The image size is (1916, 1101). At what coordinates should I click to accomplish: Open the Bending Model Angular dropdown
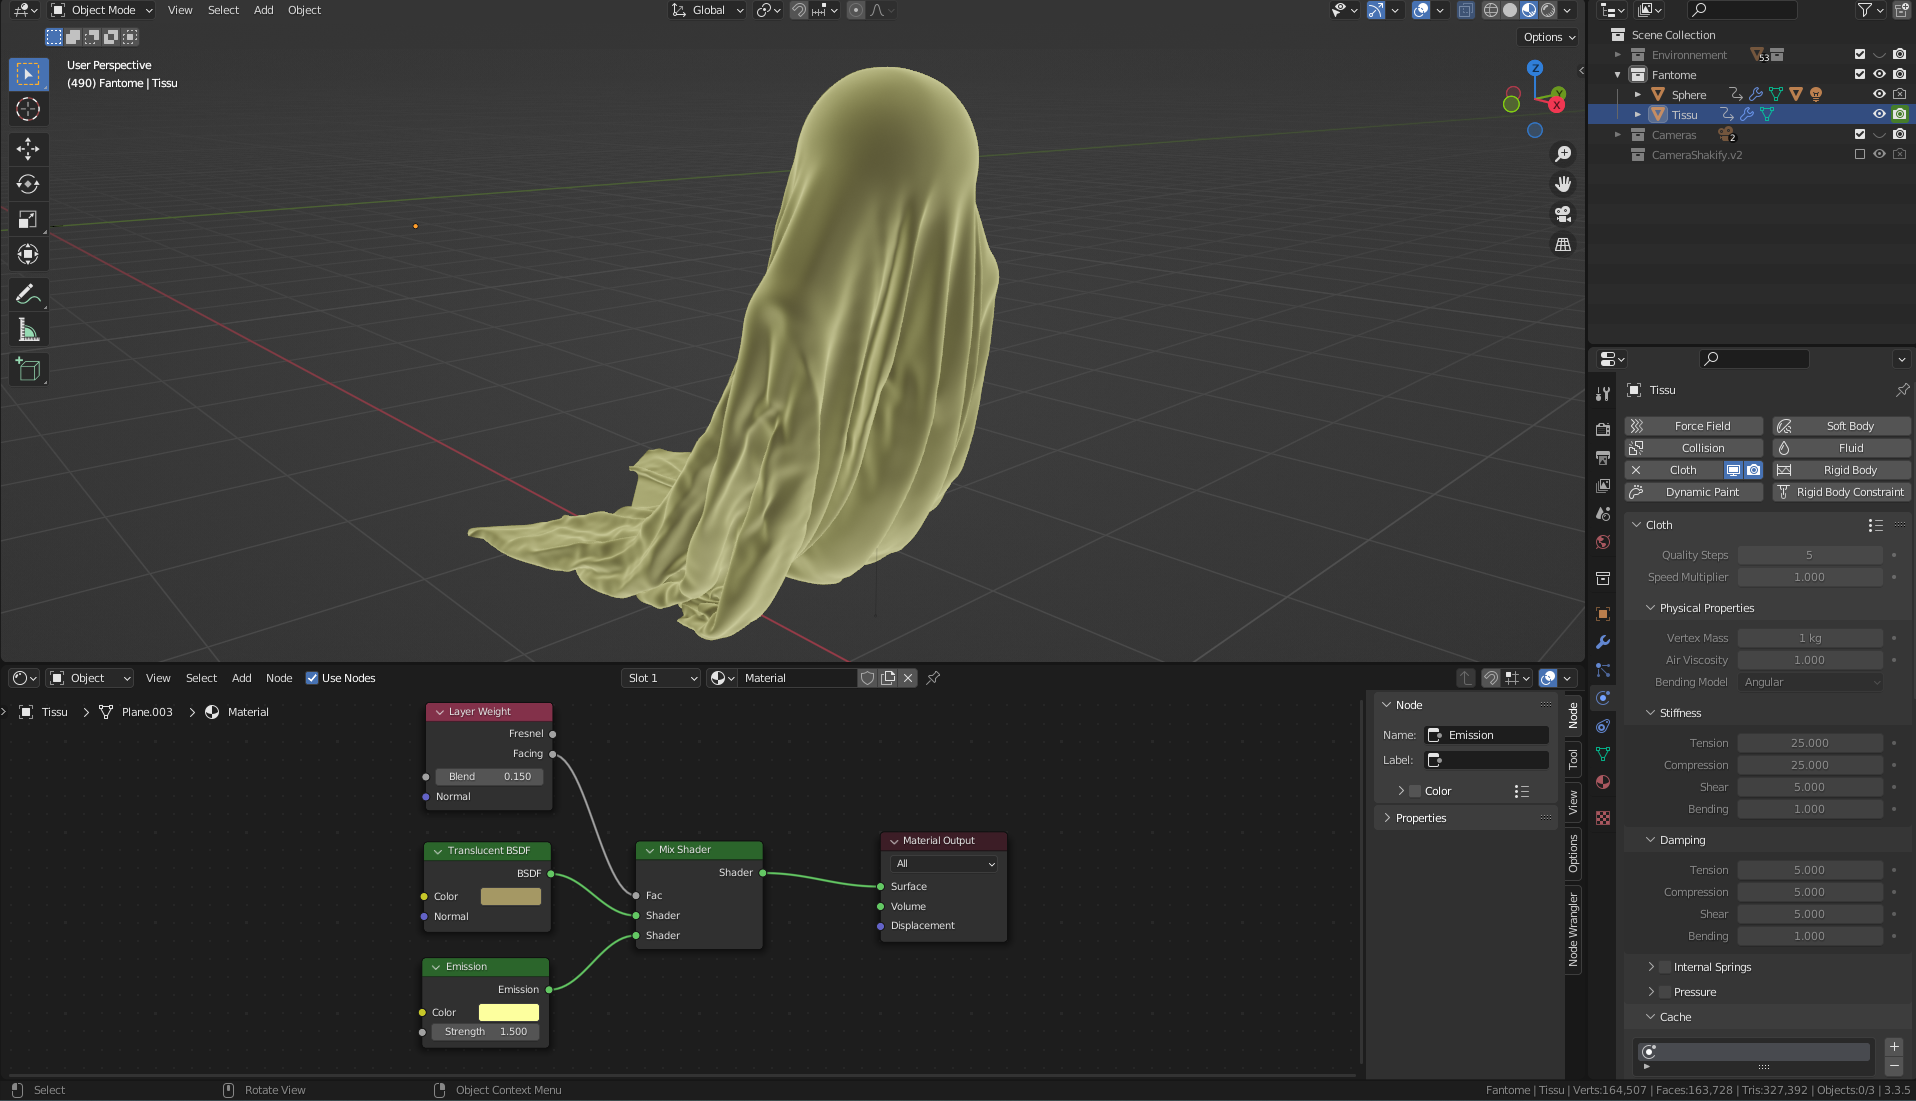tap(1810, 682)
